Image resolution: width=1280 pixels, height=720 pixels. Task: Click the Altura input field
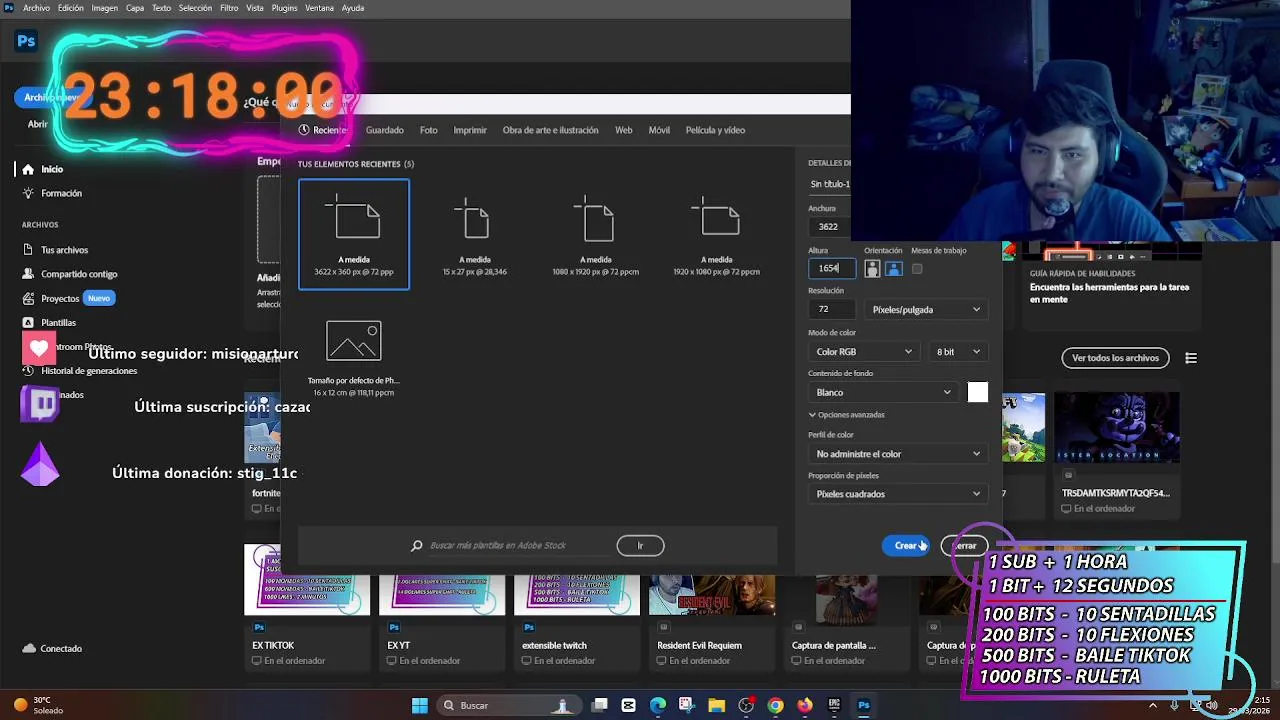832,268
